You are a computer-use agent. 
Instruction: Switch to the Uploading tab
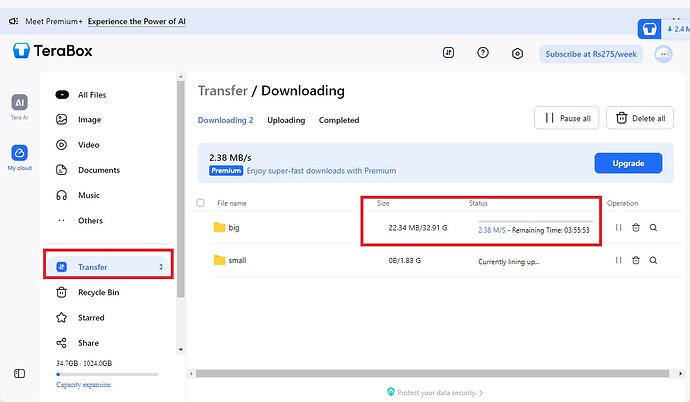[286, 120]
